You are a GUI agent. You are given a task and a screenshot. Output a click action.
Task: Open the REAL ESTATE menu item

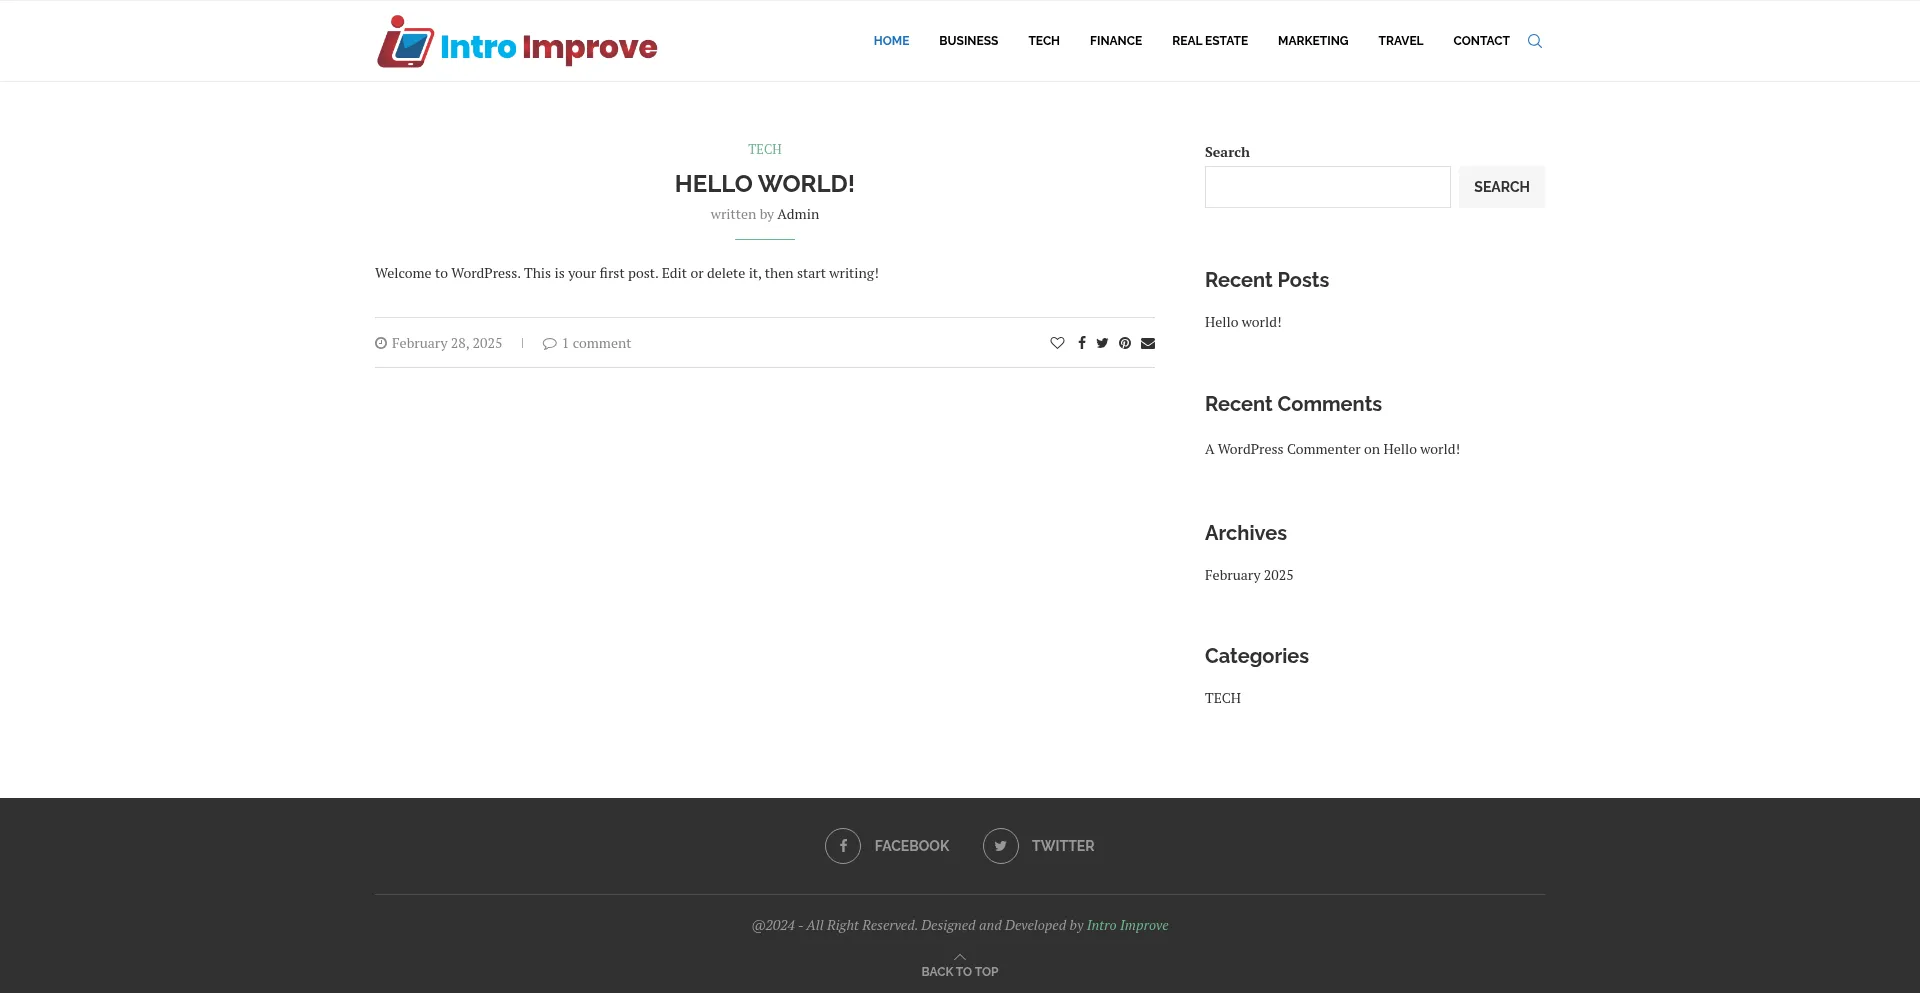click(1210, 41)
